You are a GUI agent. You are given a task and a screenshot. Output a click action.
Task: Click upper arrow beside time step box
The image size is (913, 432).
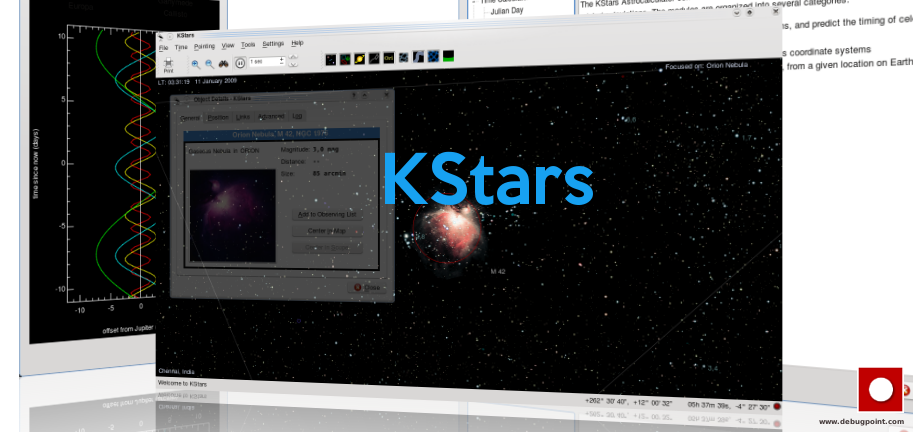[293, 57]
